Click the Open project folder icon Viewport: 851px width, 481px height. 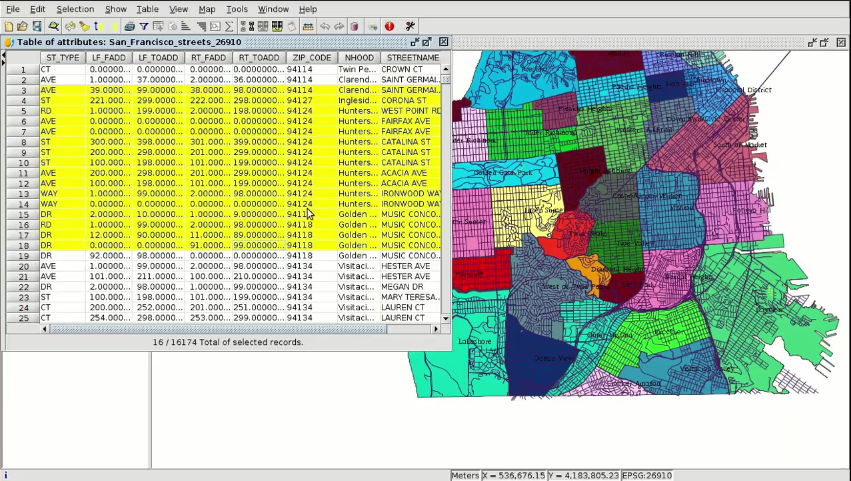tap(22, 26)
